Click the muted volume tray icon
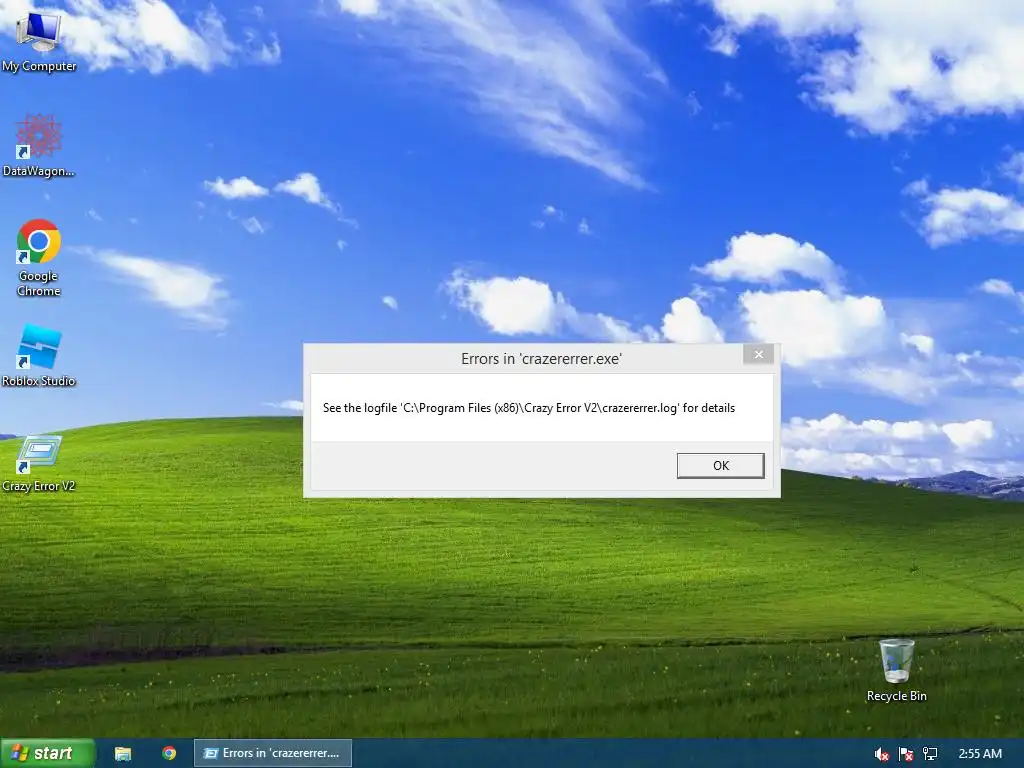 (x=881, y=754)
